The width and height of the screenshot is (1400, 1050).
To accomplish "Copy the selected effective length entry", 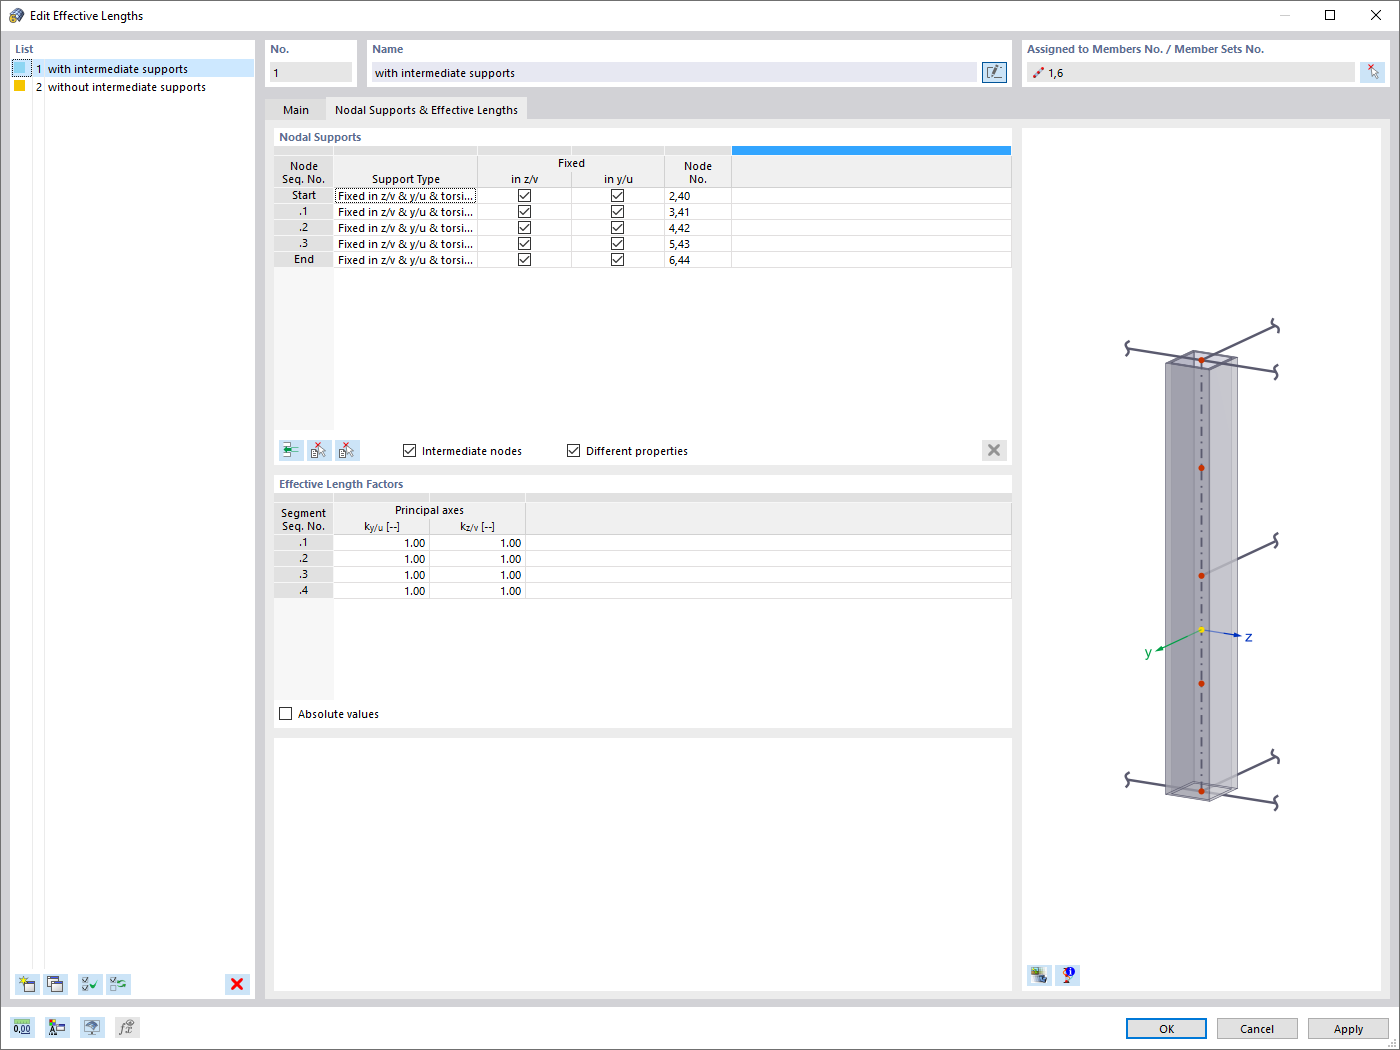I will pyautogui.click(x=56, y=984).
